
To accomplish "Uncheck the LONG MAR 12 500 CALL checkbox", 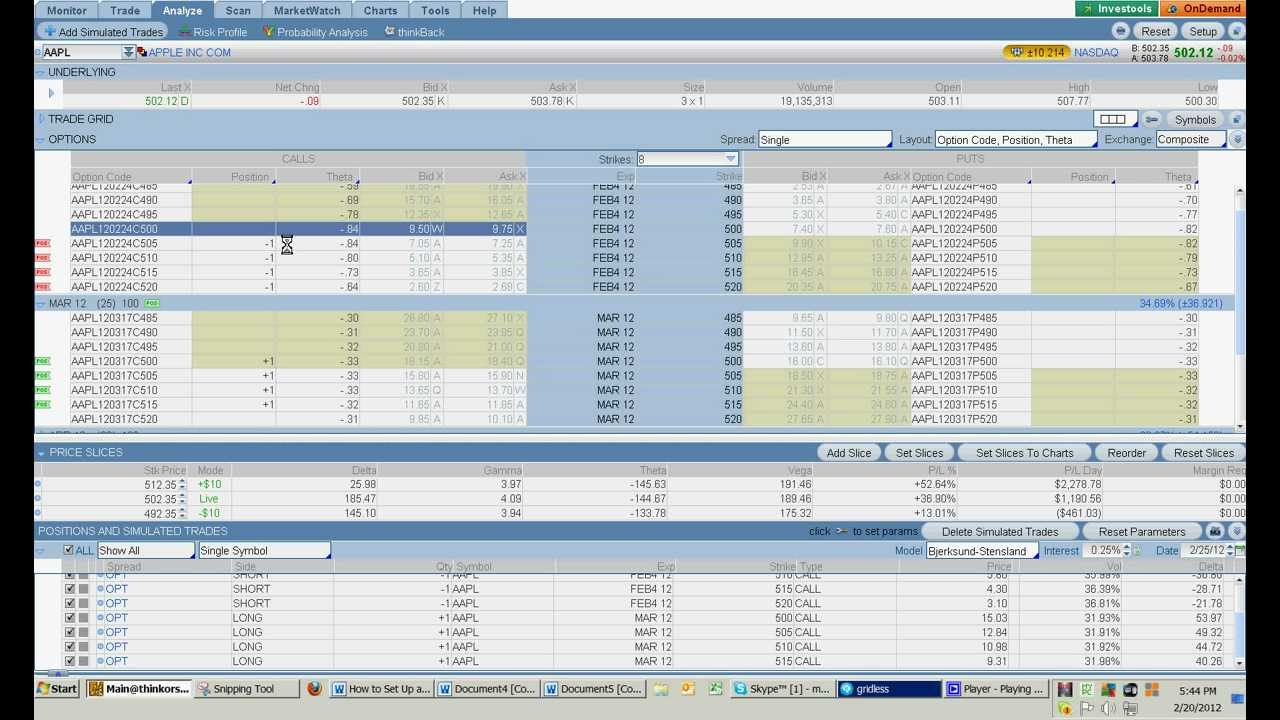I will 69,618.
